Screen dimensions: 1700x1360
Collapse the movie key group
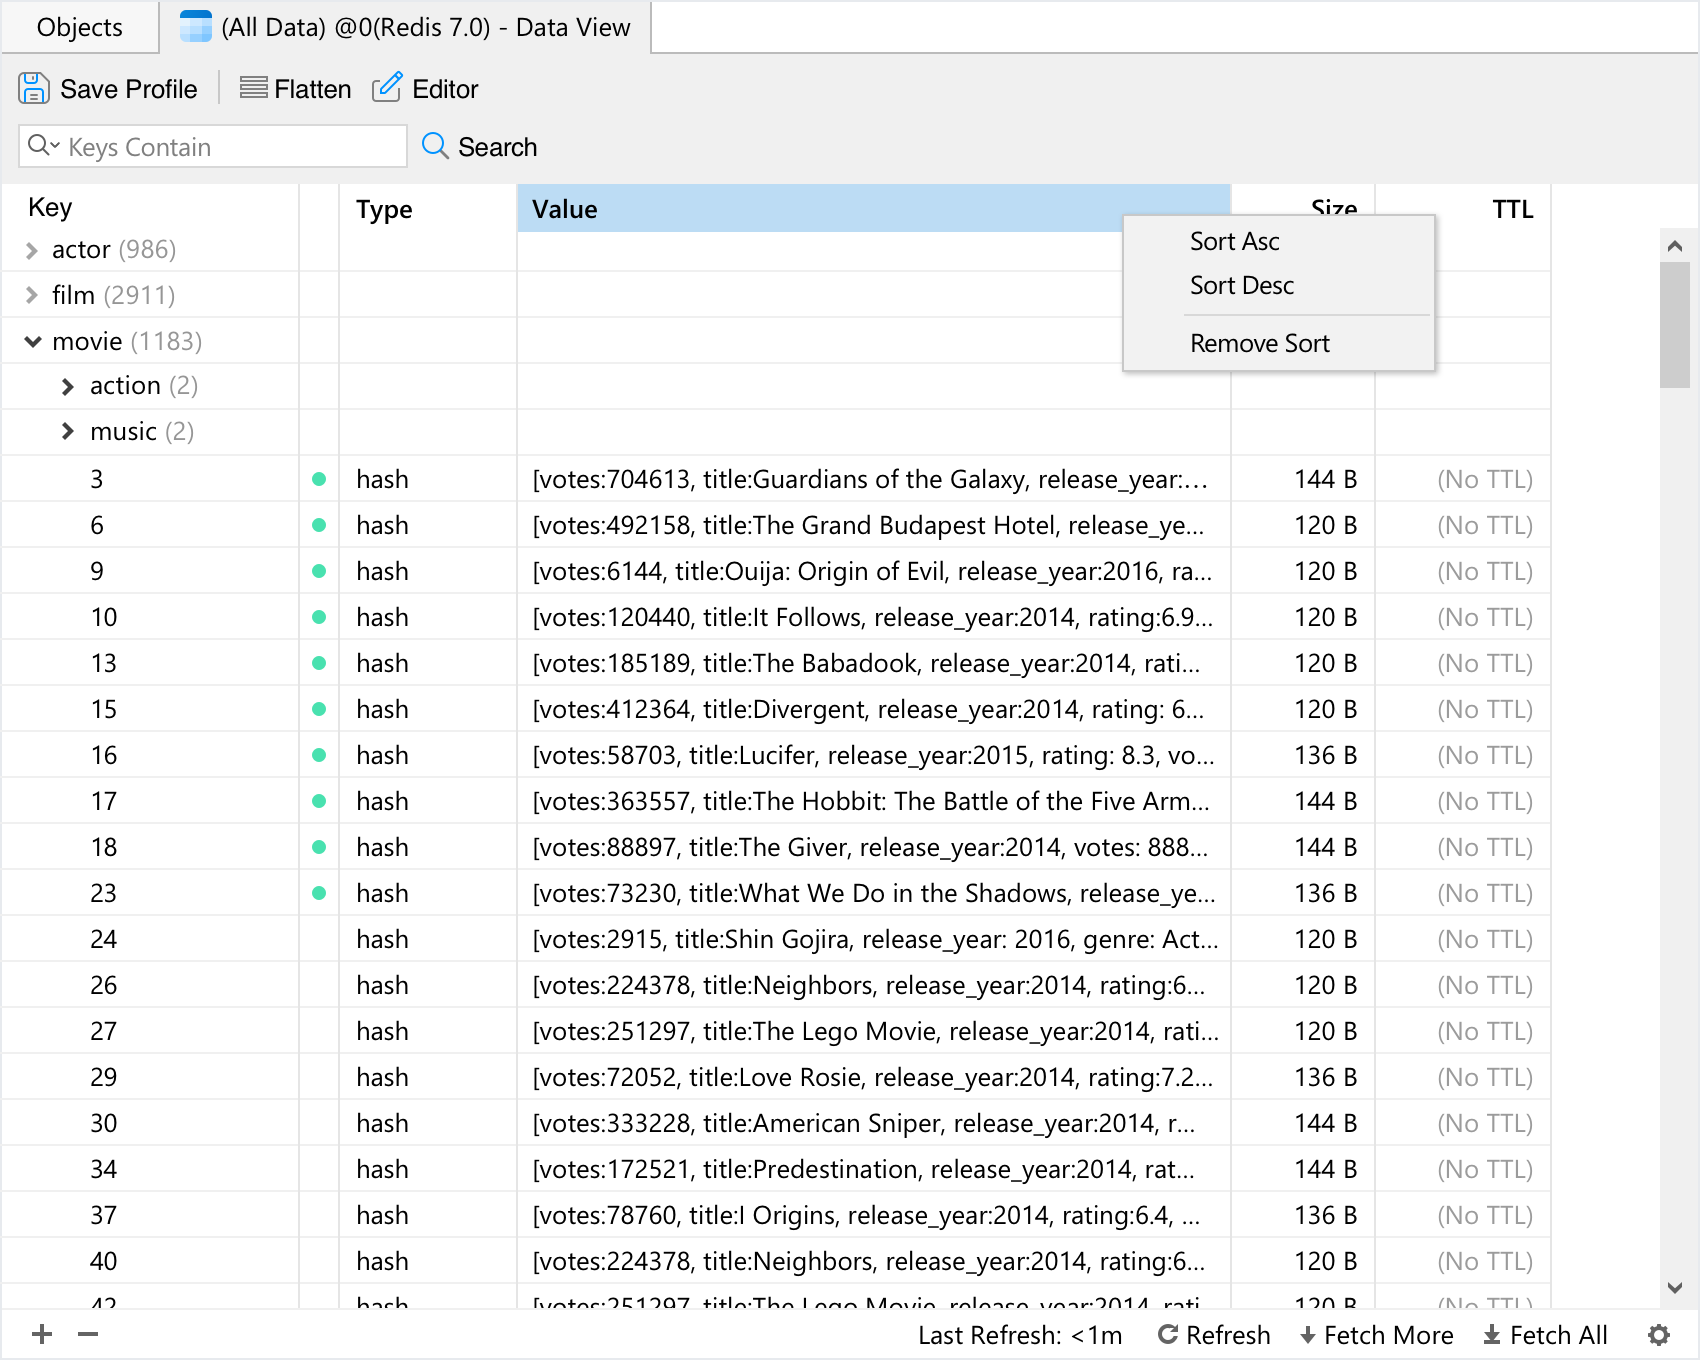[33, 342]
